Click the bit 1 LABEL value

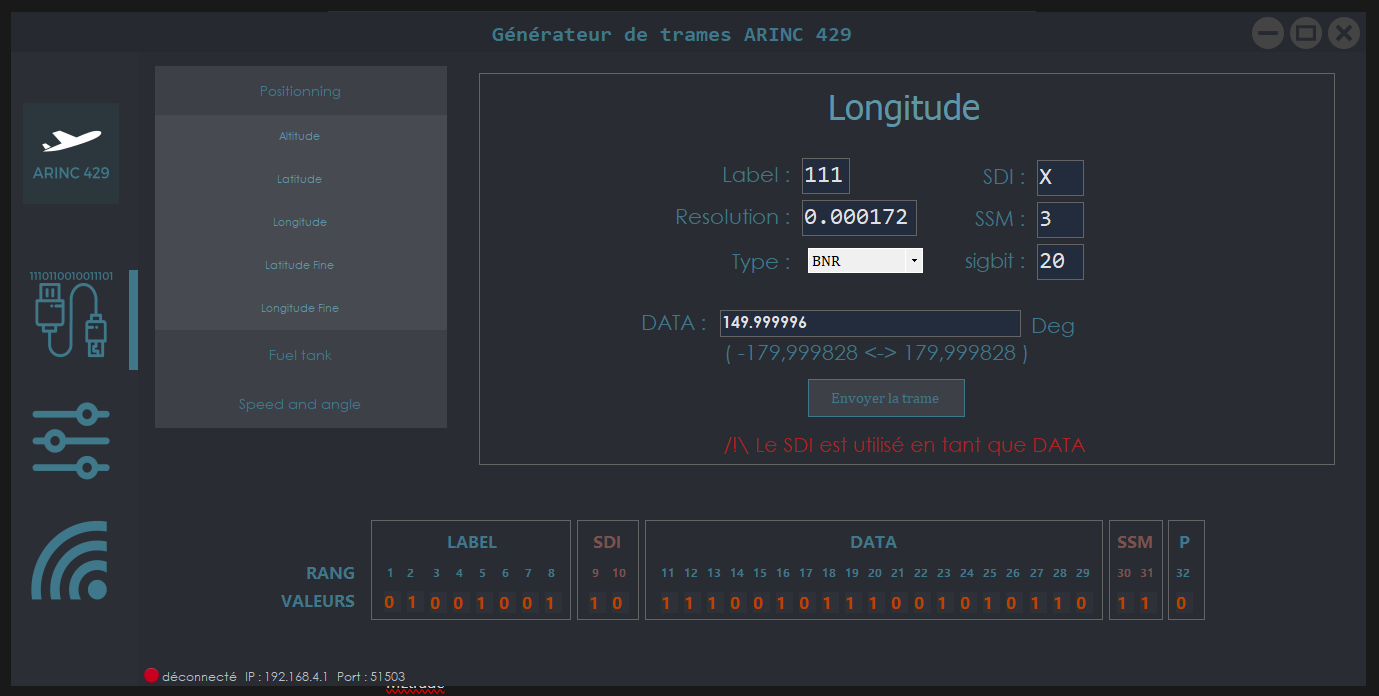390,603
